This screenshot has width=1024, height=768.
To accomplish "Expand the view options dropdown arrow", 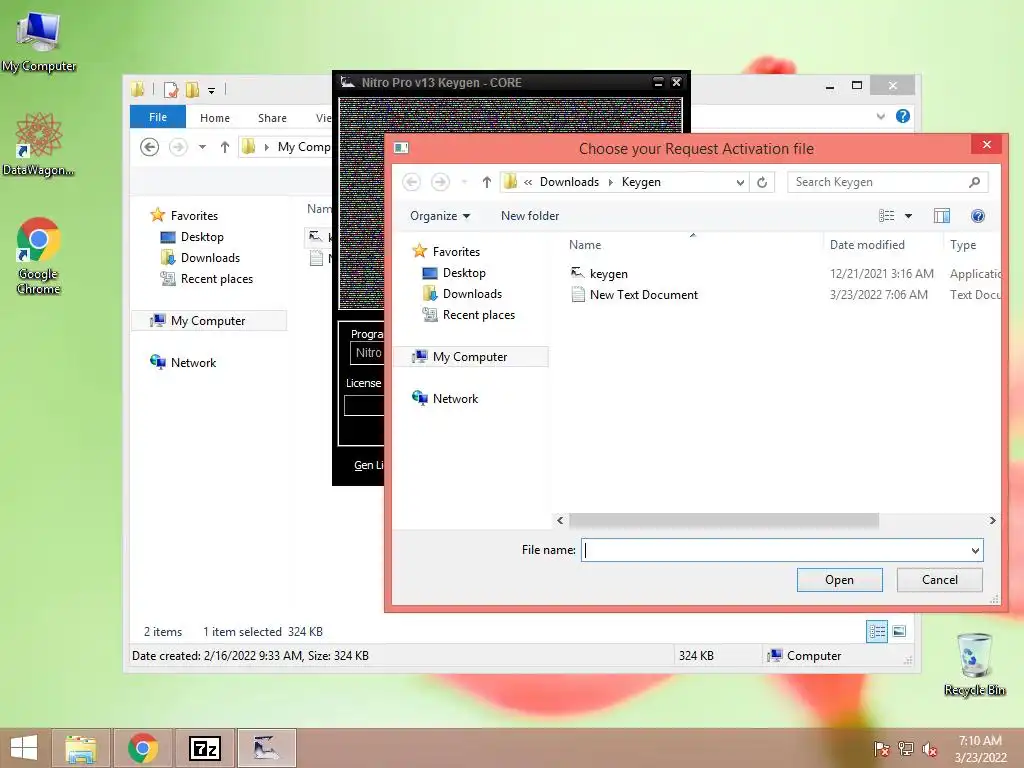I will 908,216.
